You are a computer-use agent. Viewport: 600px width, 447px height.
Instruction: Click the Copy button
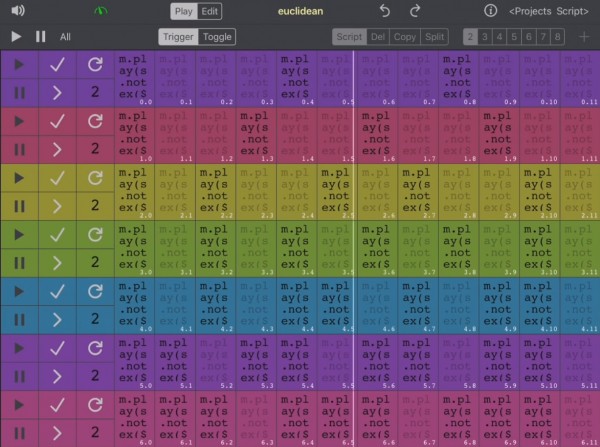(405, 37)
